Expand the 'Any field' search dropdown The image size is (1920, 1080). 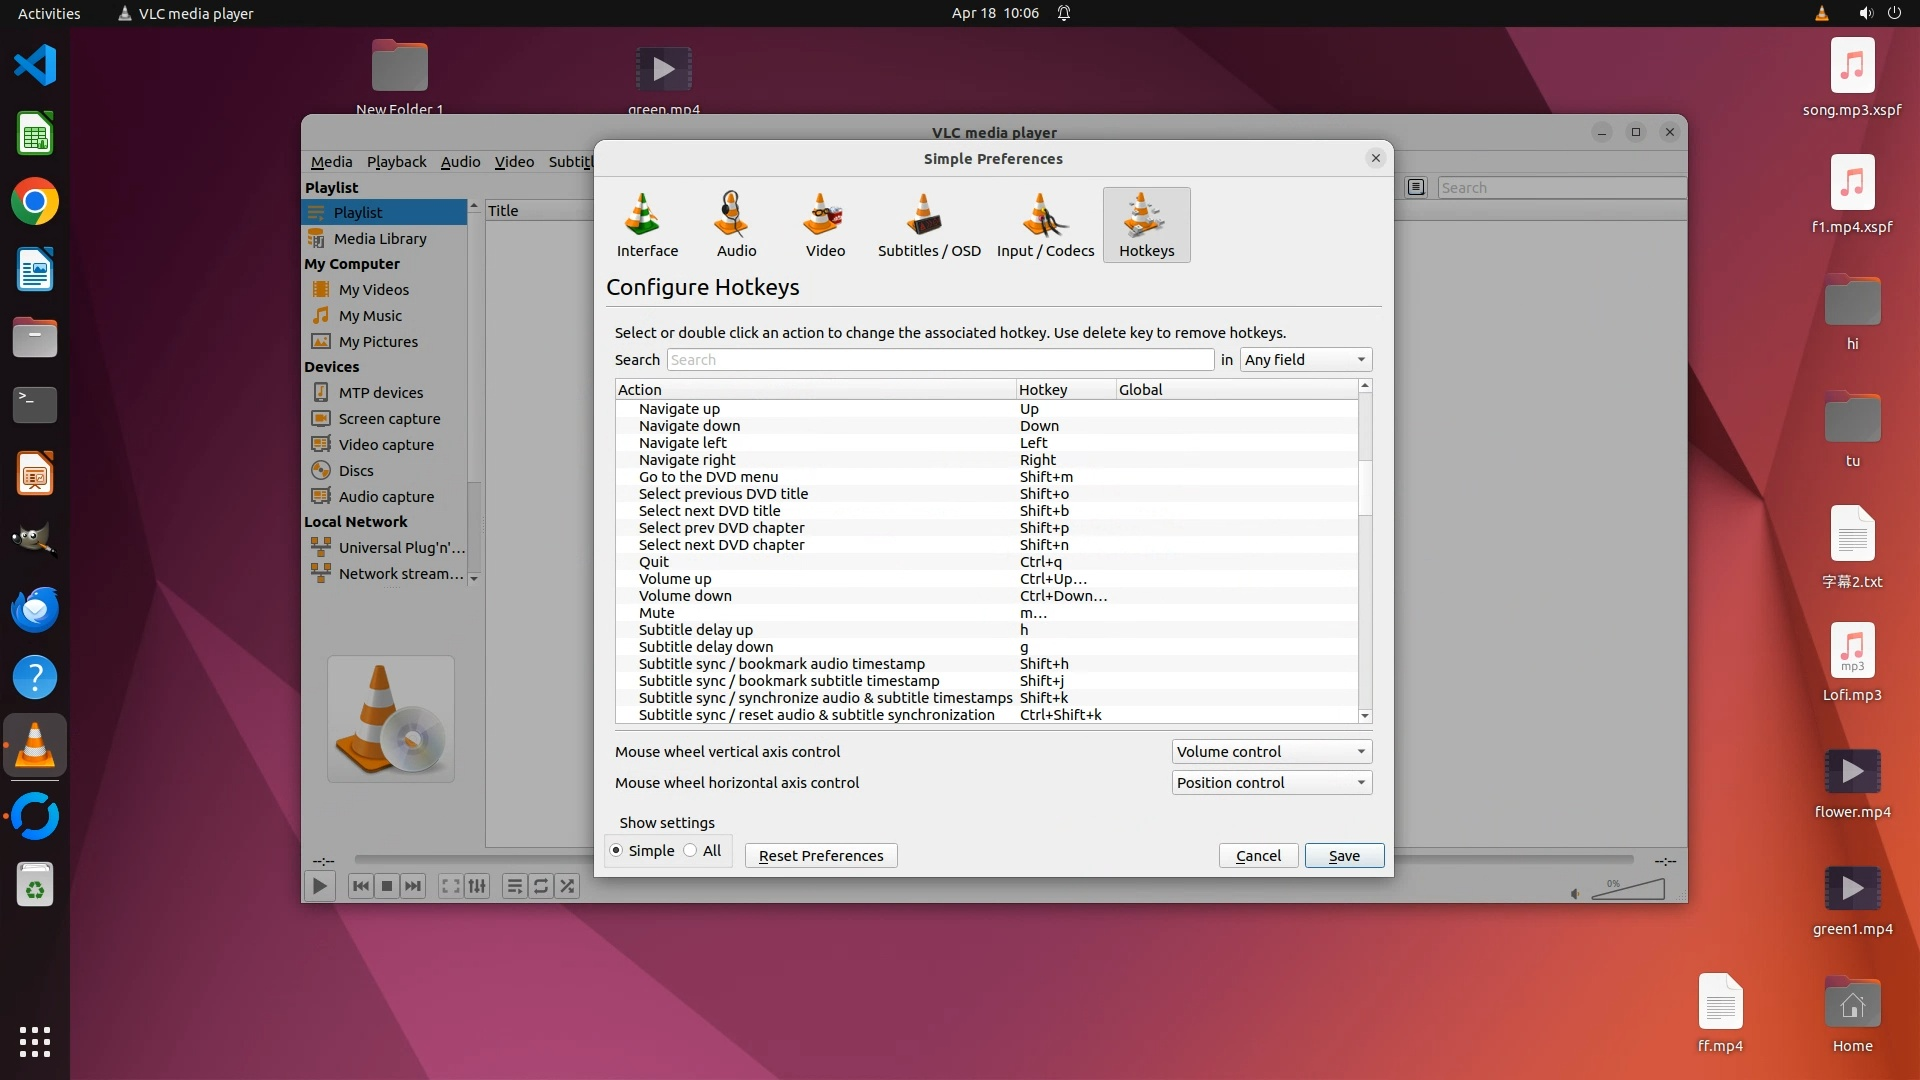tap(1305, 360)
